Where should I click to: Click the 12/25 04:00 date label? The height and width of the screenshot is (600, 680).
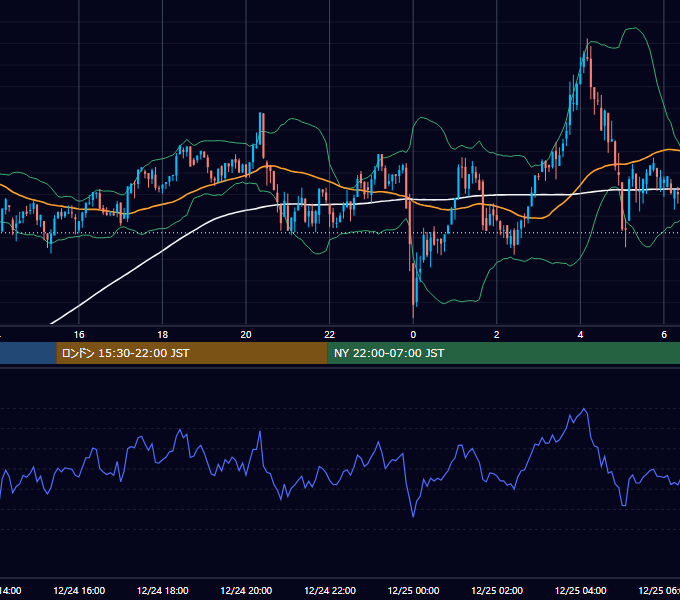tap(581, 590)
